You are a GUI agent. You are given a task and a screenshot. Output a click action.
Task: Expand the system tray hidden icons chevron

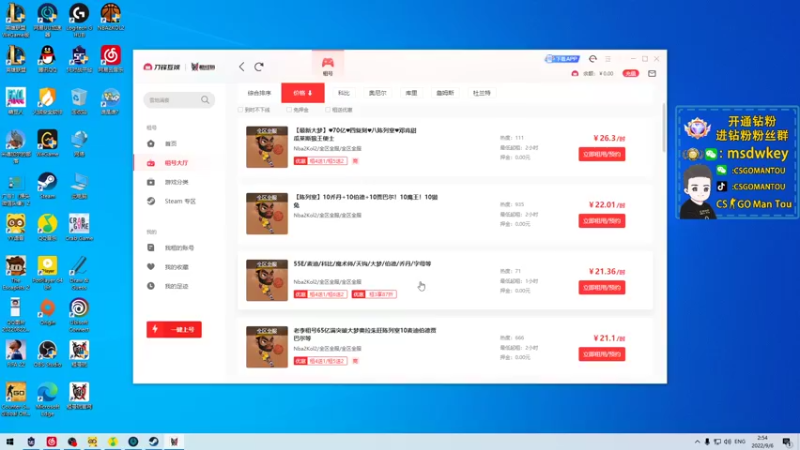pos(697,442)
